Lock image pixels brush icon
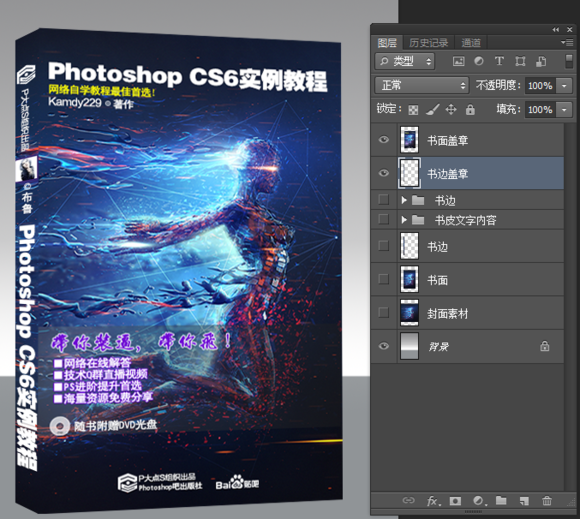The image size is (580, 519). tap(432, 109)
